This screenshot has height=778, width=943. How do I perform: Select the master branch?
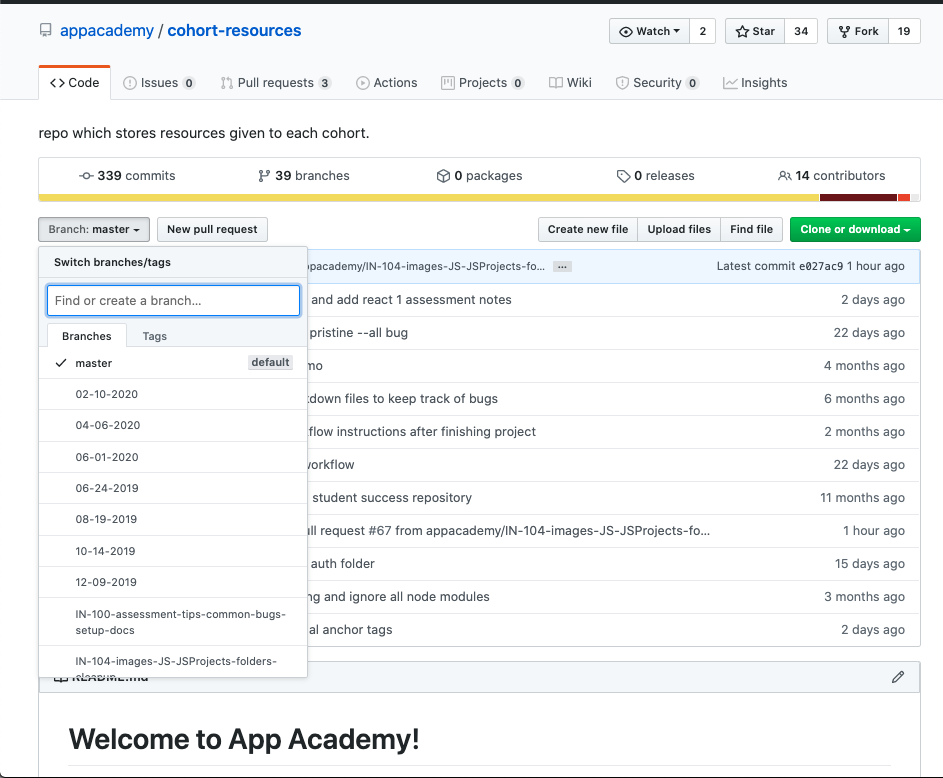coord(173,363)
